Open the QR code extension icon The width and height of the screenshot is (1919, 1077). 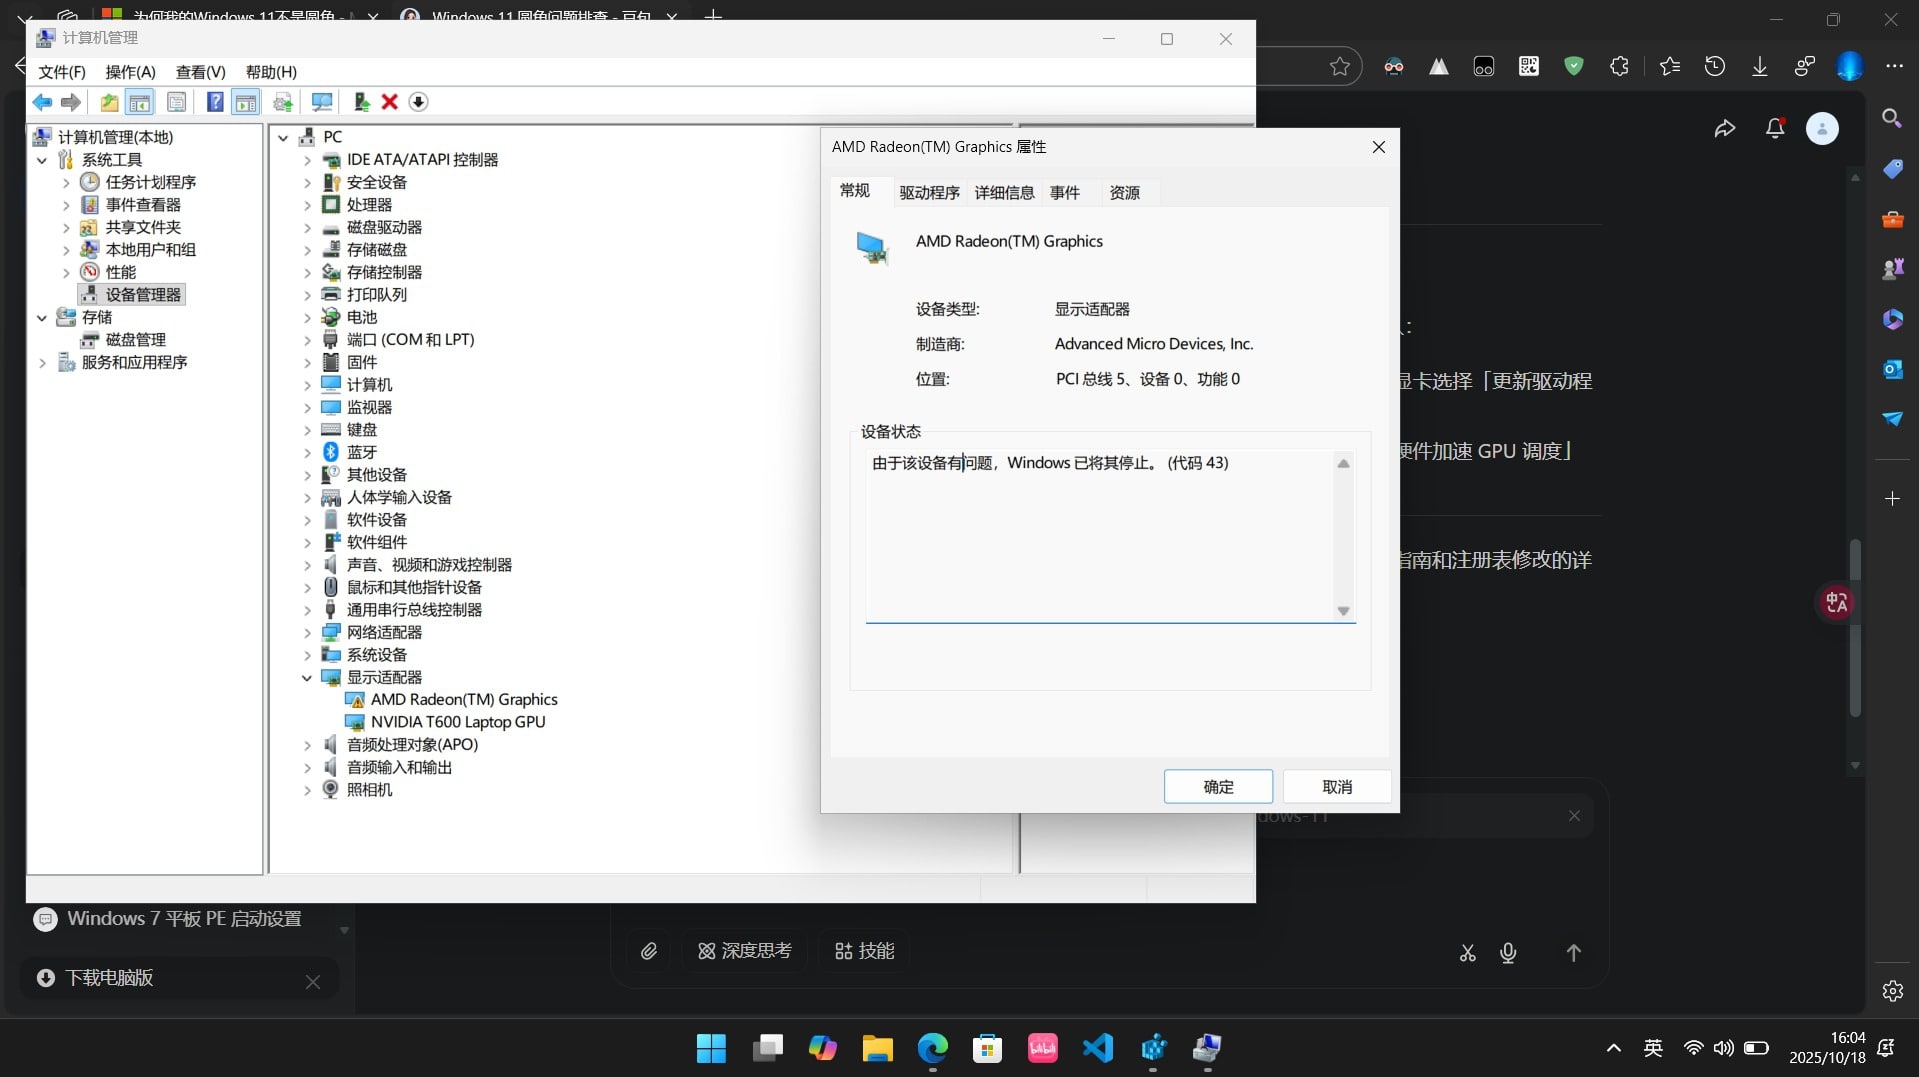(1529, 67)
